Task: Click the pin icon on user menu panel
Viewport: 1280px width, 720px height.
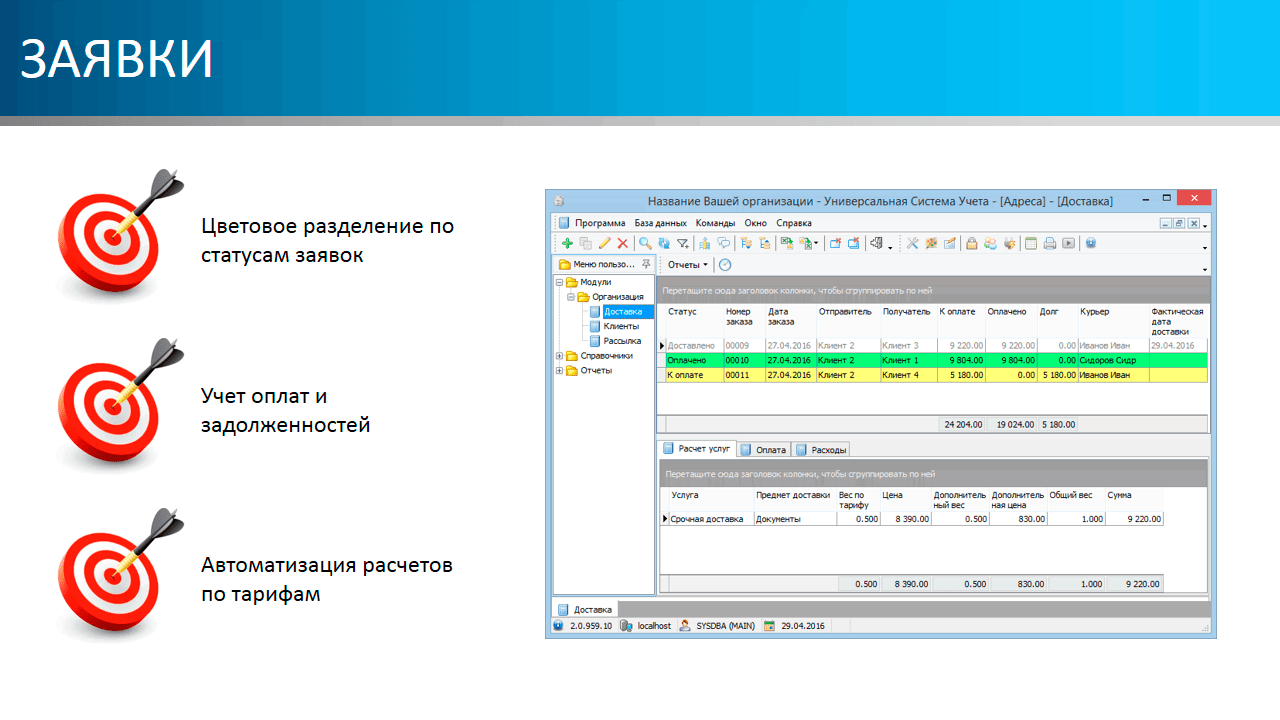Action: click(x=645, y=264)
